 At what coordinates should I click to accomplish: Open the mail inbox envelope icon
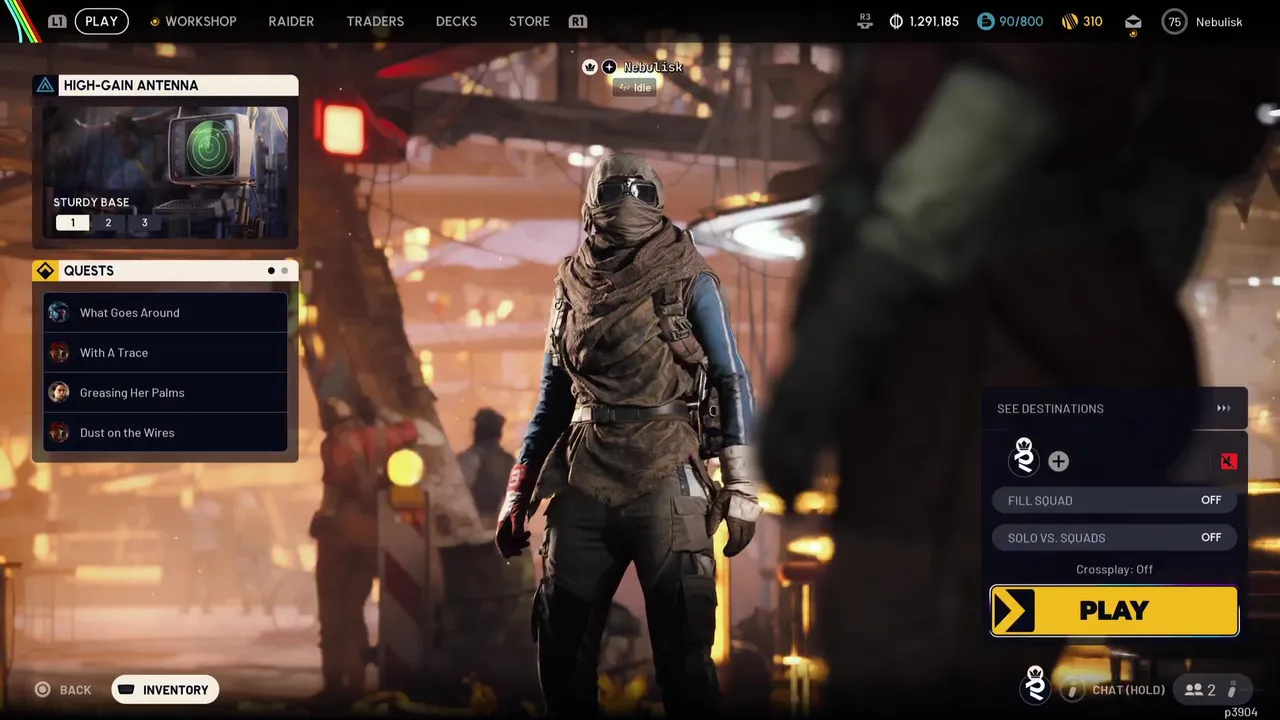[1133, 21]
